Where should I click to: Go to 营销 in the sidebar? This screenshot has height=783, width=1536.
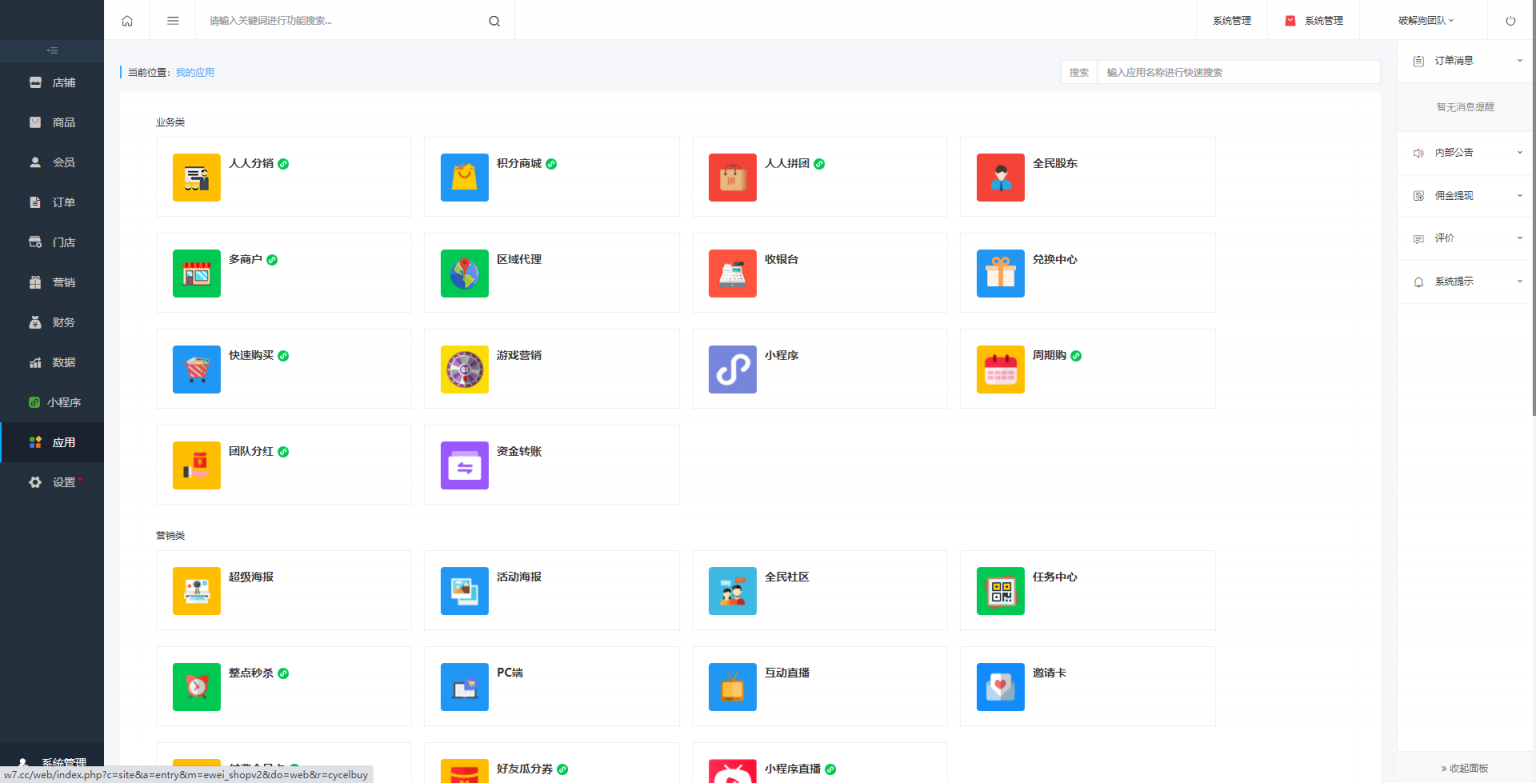[52, 282]
